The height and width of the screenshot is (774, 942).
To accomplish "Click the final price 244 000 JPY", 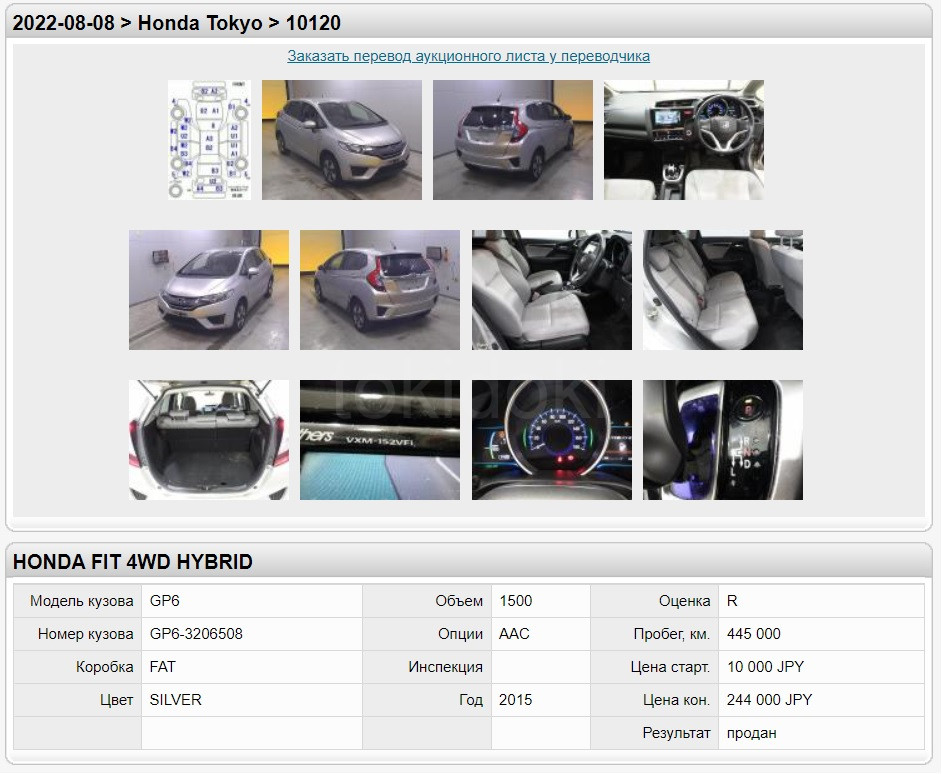I will [x=770, y=700].
